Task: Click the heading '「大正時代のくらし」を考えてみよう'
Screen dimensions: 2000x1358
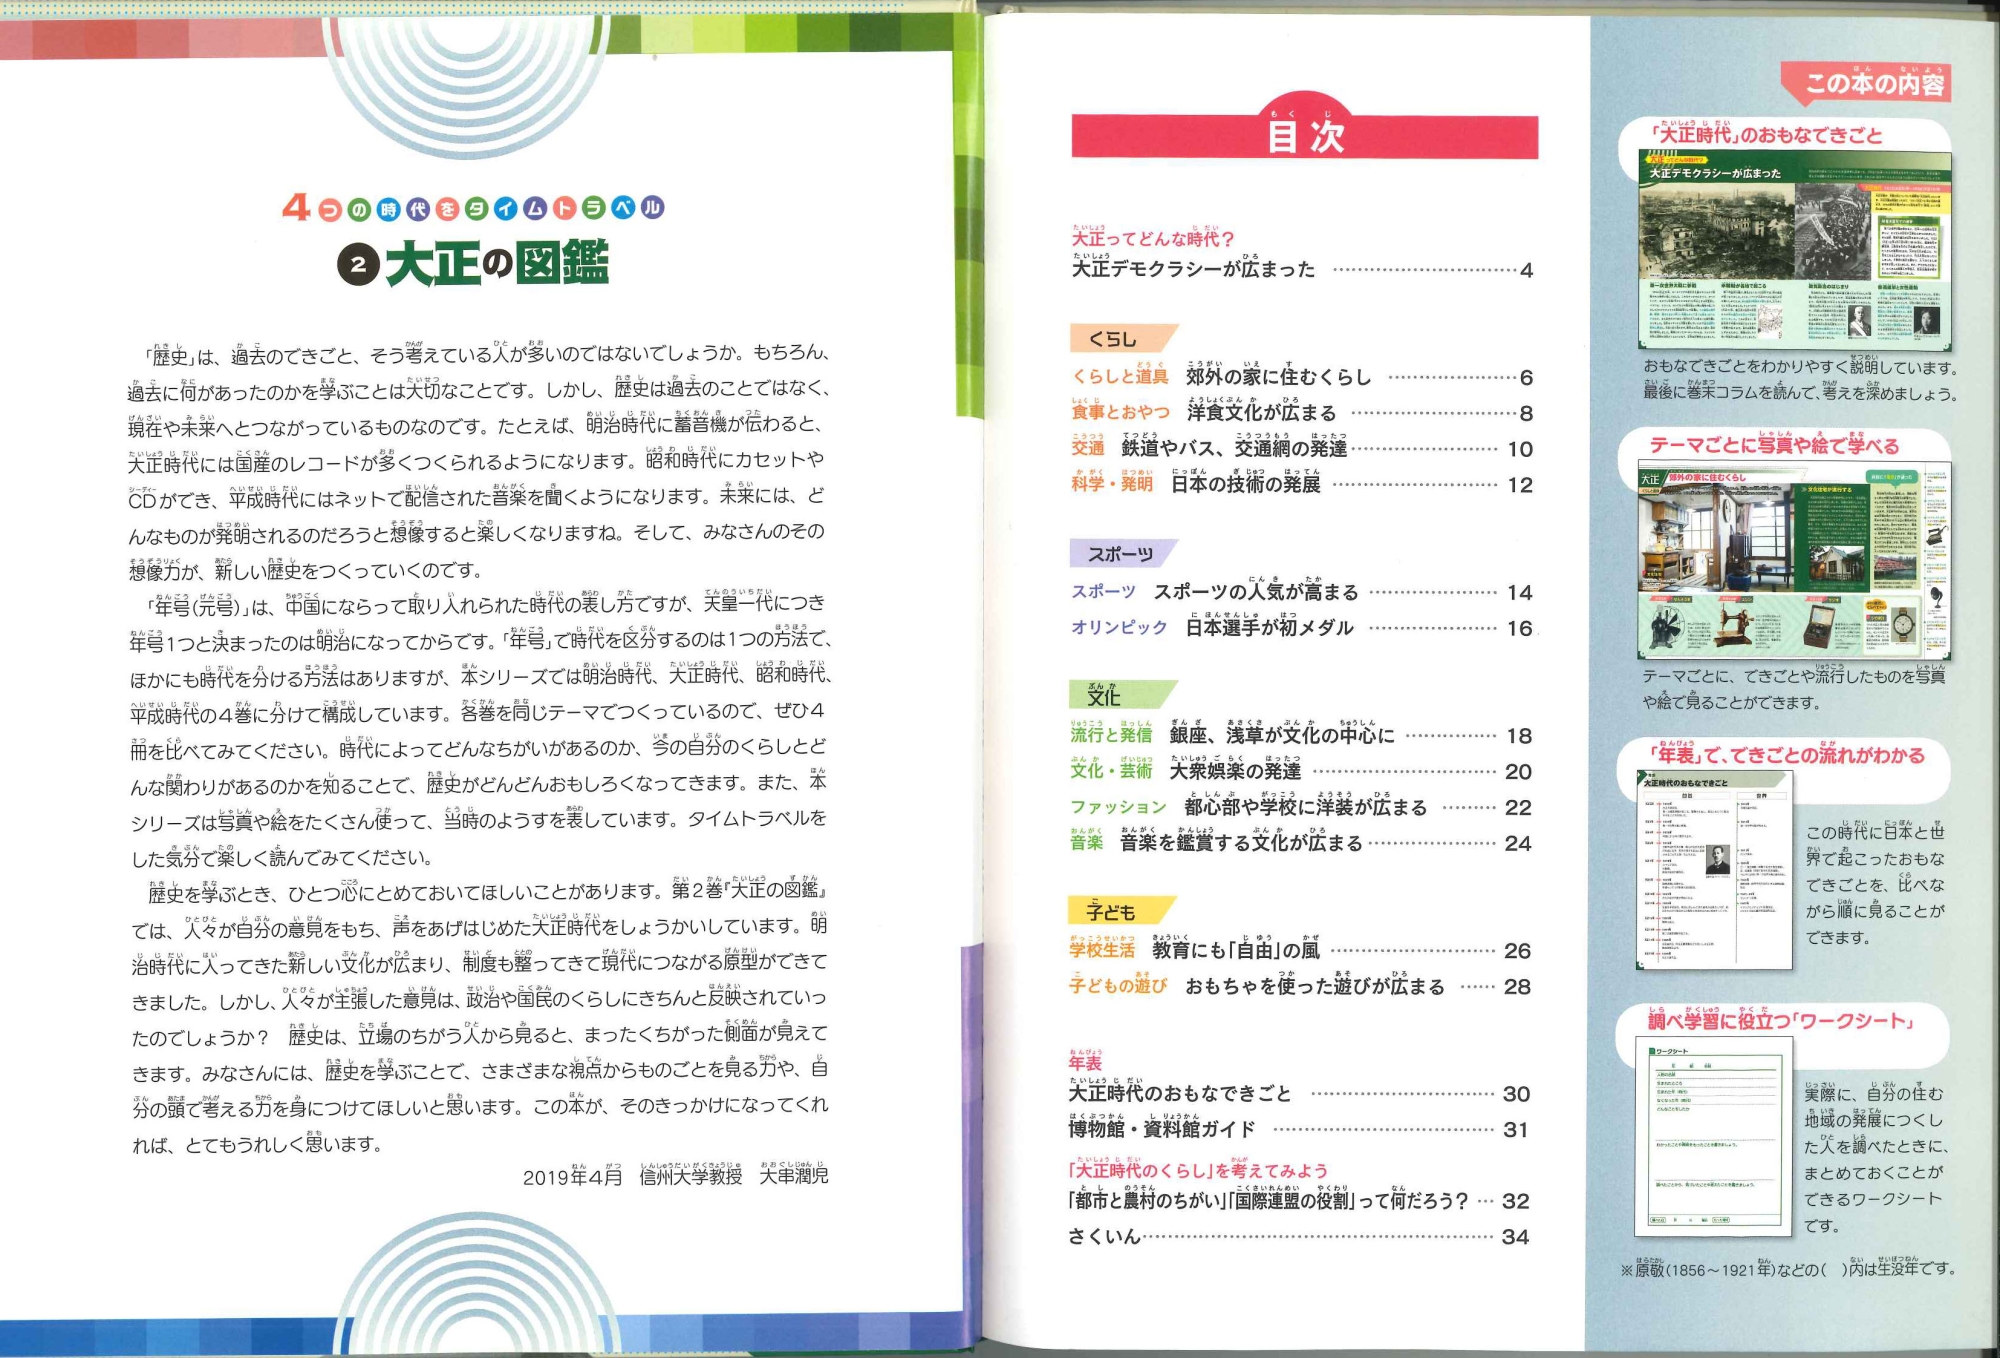Action: point(1198,1168)
